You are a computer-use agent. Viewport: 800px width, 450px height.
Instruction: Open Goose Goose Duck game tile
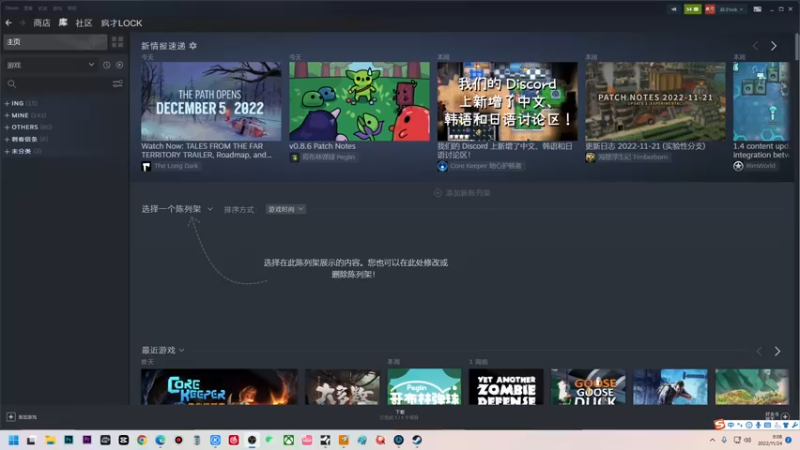588,387
